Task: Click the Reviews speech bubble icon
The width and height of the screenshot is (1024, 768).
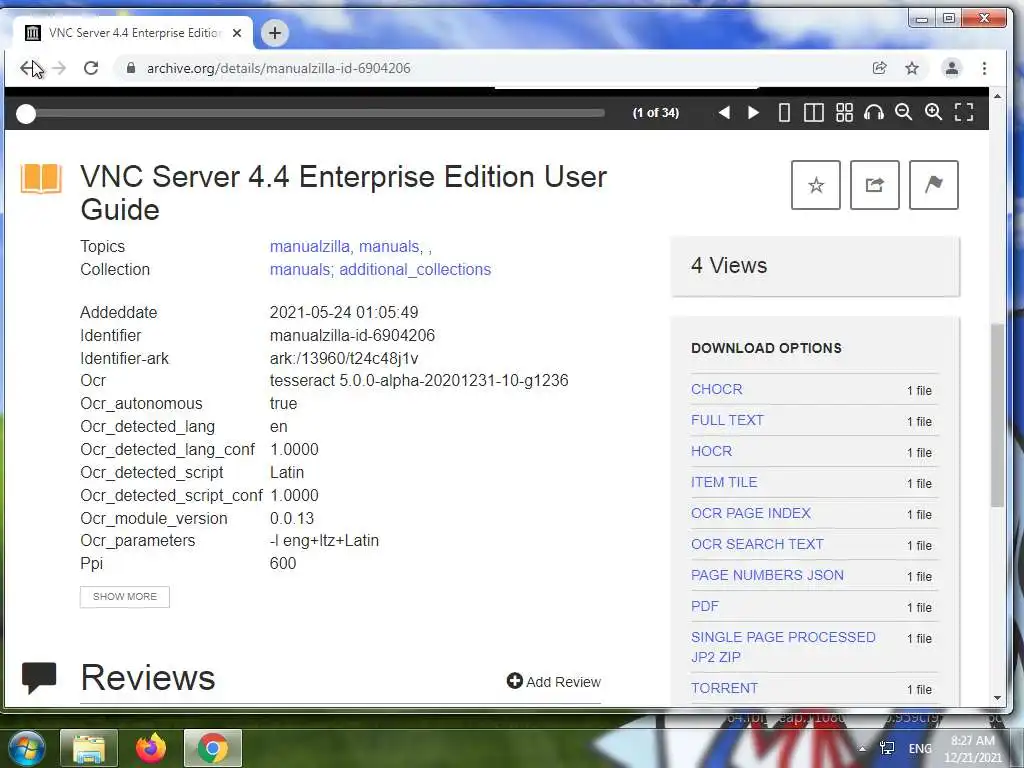Action: tap(39, 677)
